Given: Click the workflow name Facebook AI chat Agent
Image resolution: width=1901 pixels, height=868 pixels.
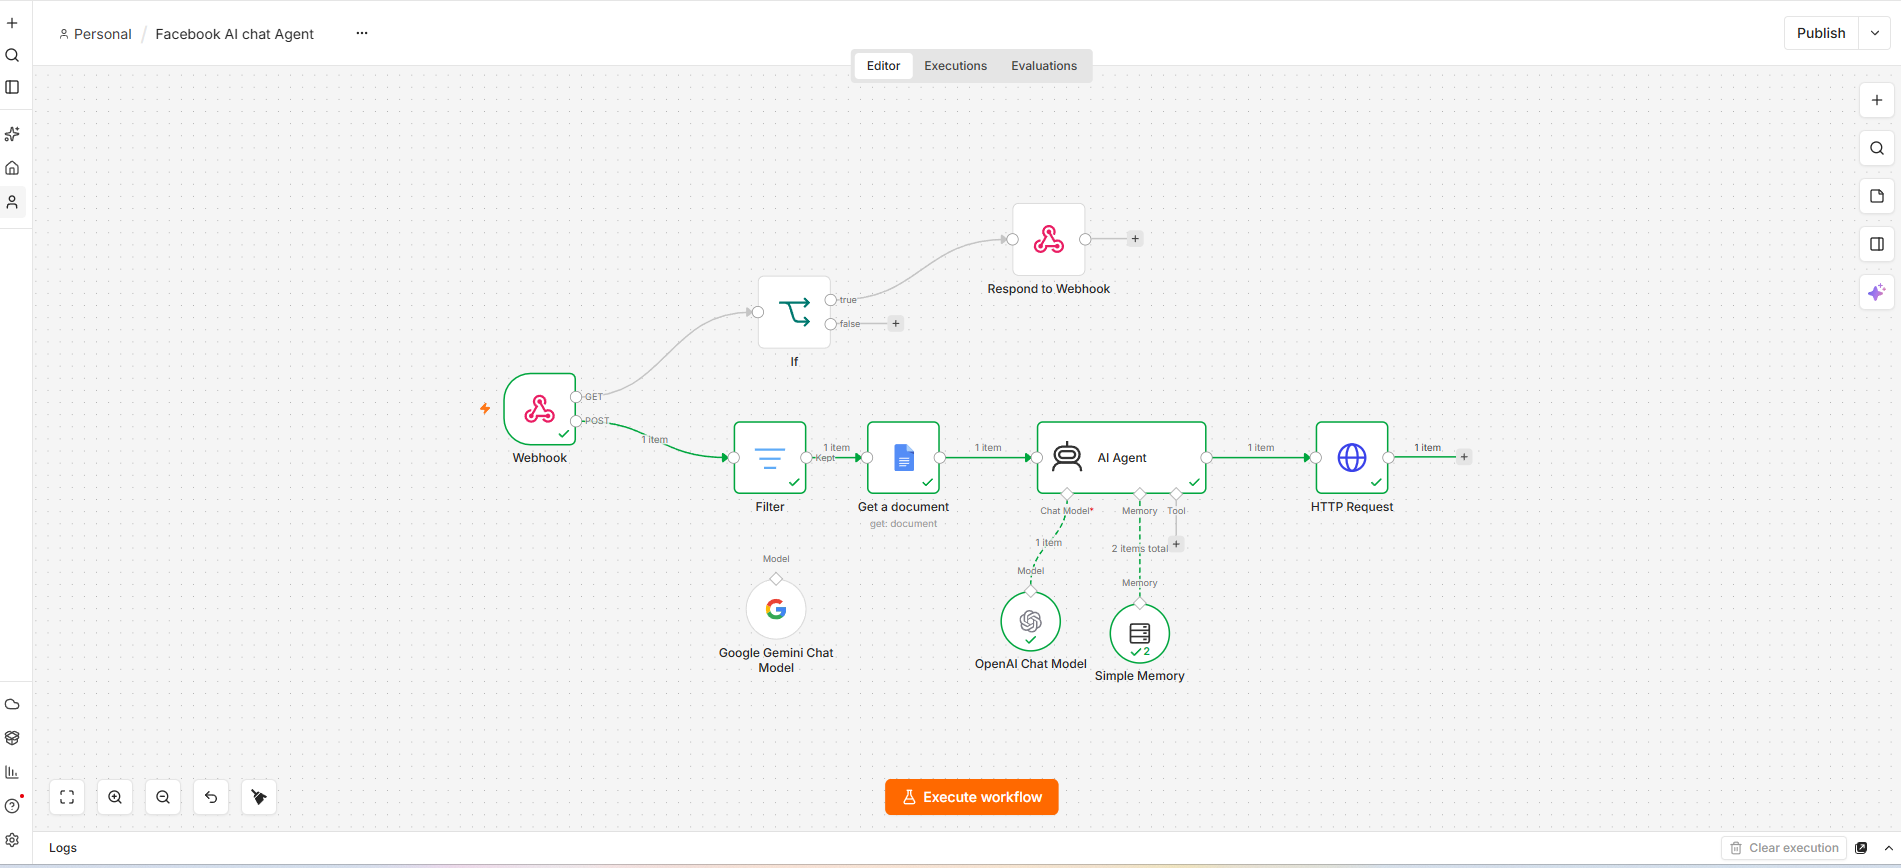Looking at the screenshot, I should [x=235, y=34].
